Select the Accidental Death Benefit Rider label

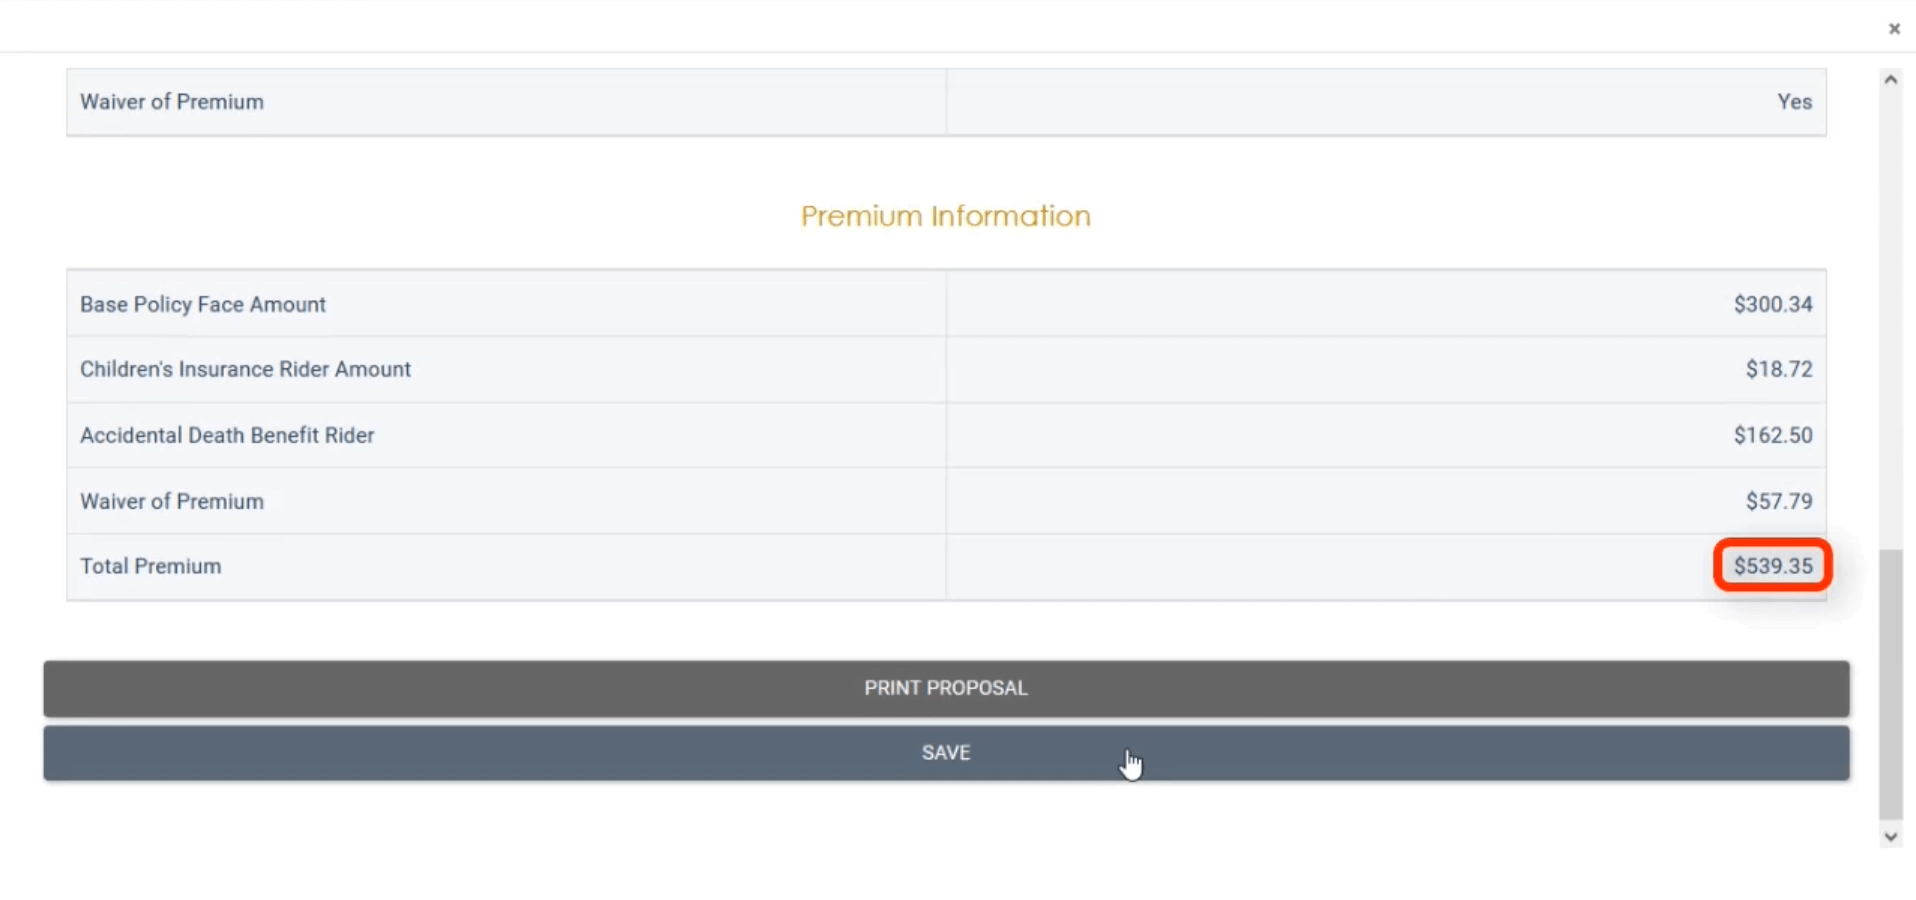(x=227, y=435)
